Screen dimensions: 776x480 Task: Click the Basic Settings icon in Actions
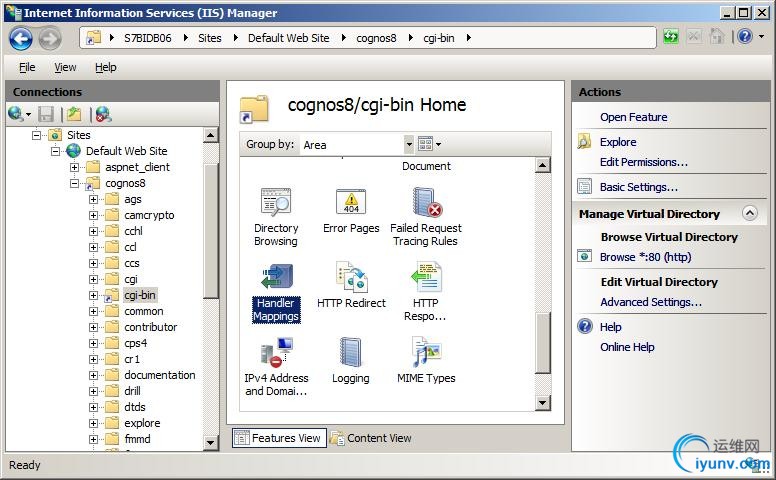(x=584, y=187)
